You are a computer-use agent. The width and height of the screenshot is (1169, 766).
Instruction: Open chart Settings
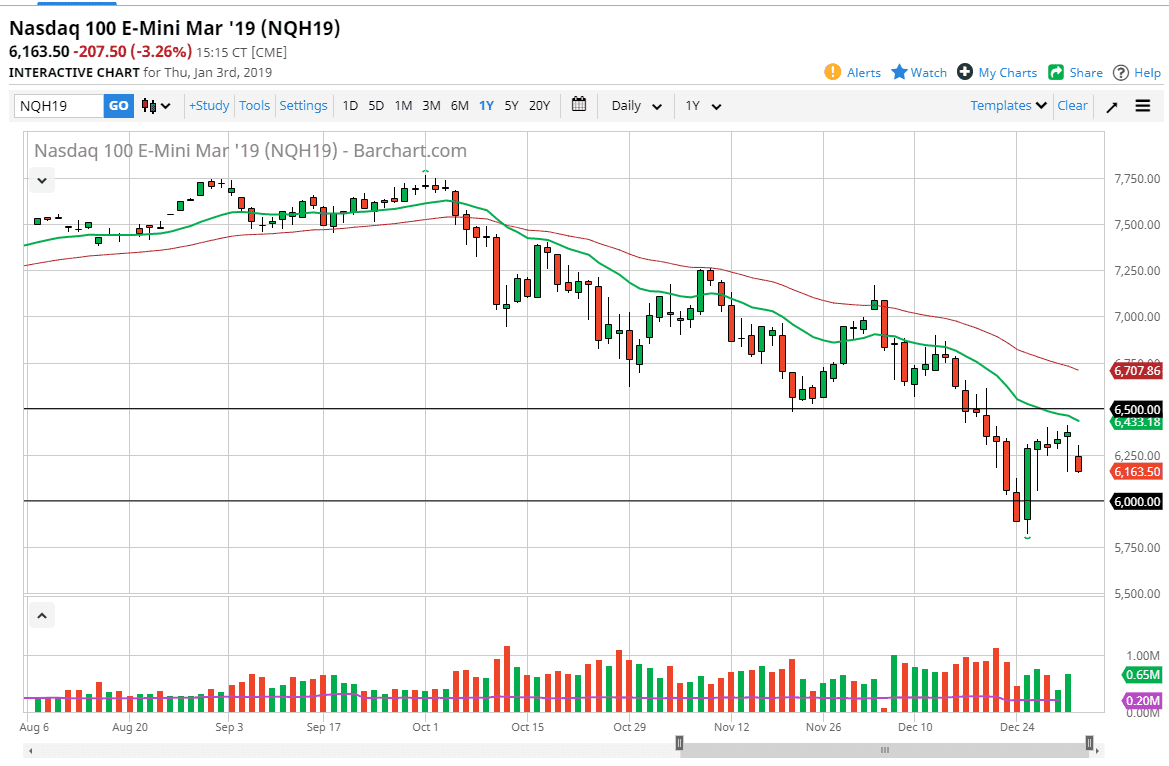coord(303,105)
